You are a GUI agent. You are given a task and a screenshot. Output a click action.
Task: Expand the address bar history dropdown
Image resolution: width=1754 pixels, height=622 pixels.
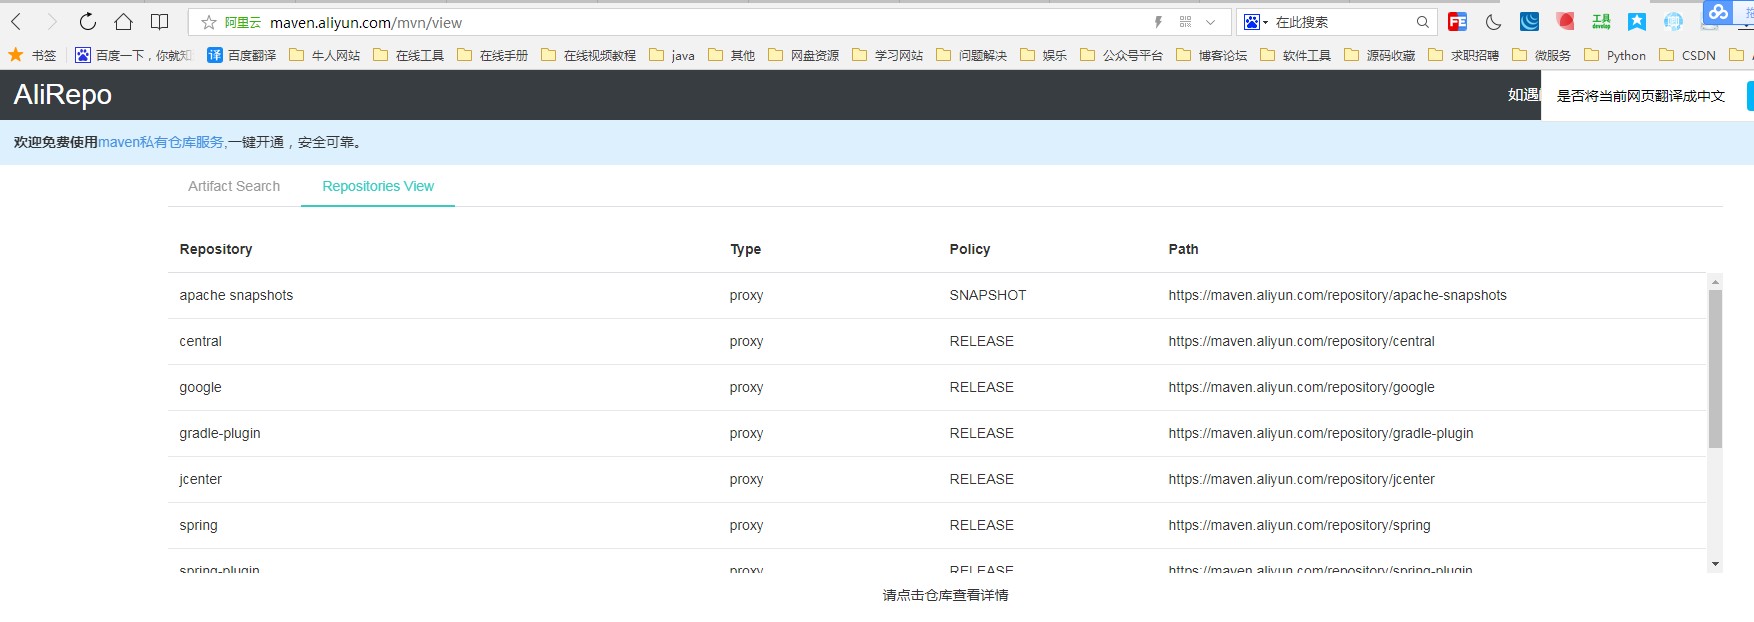tap(1211, 22)
